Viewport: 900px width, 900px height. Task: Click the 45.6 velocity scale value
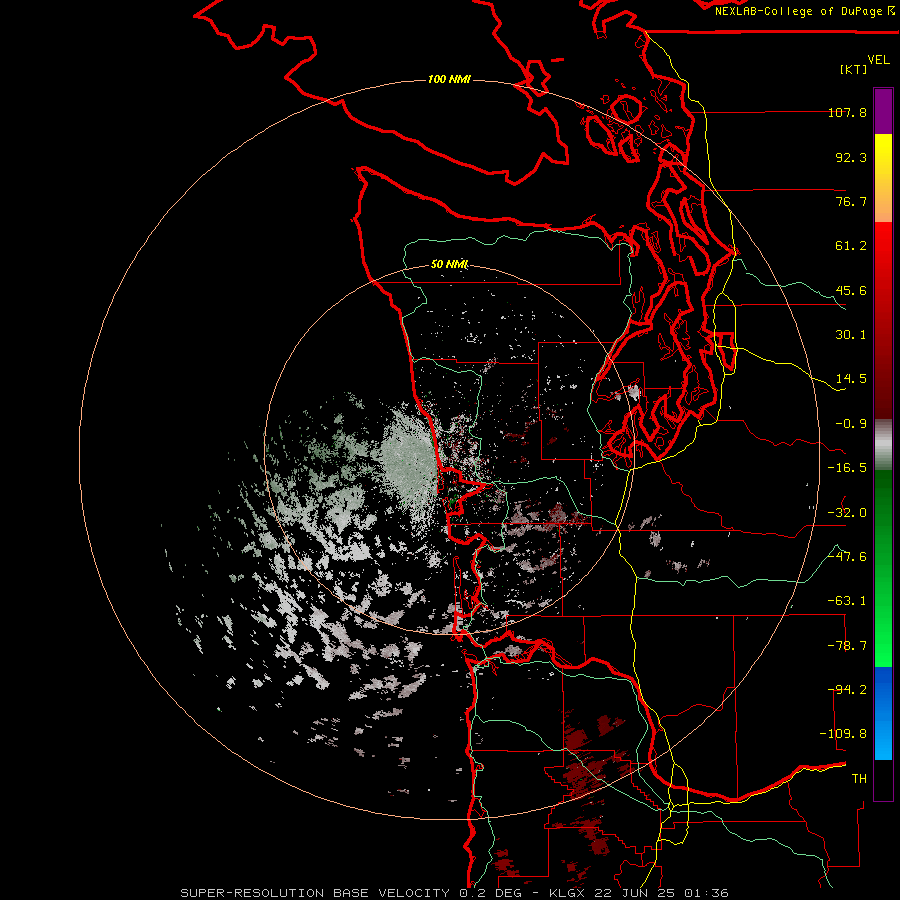pyautogui.click(x=851, y=290)
